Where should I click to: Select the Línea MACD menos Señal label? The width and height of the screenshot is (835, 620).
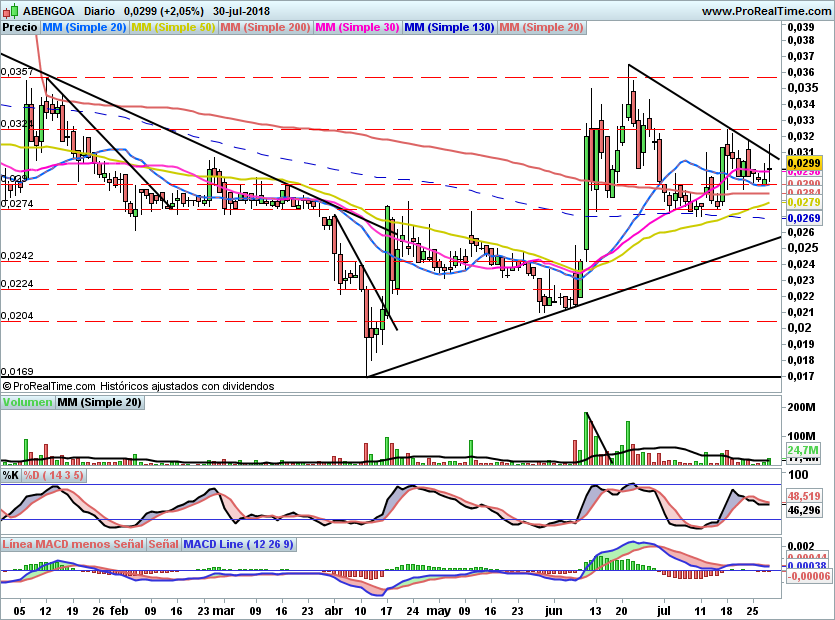pos(73,544)
